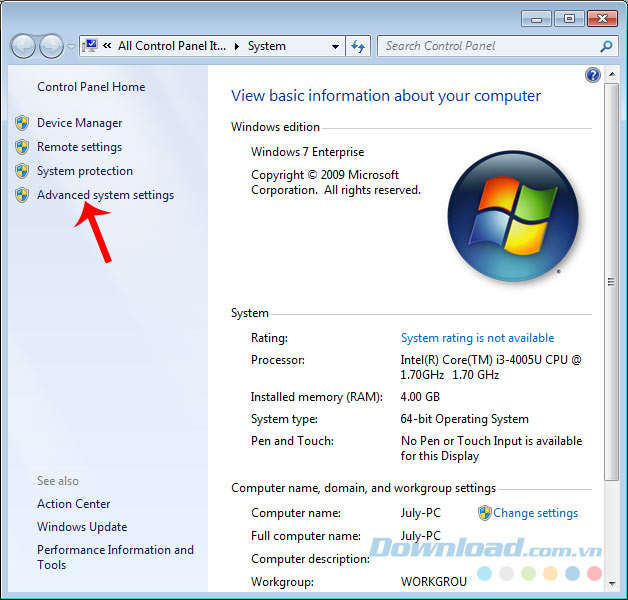Open Remote settings link

pyautogui.click(x=80, y=147)
